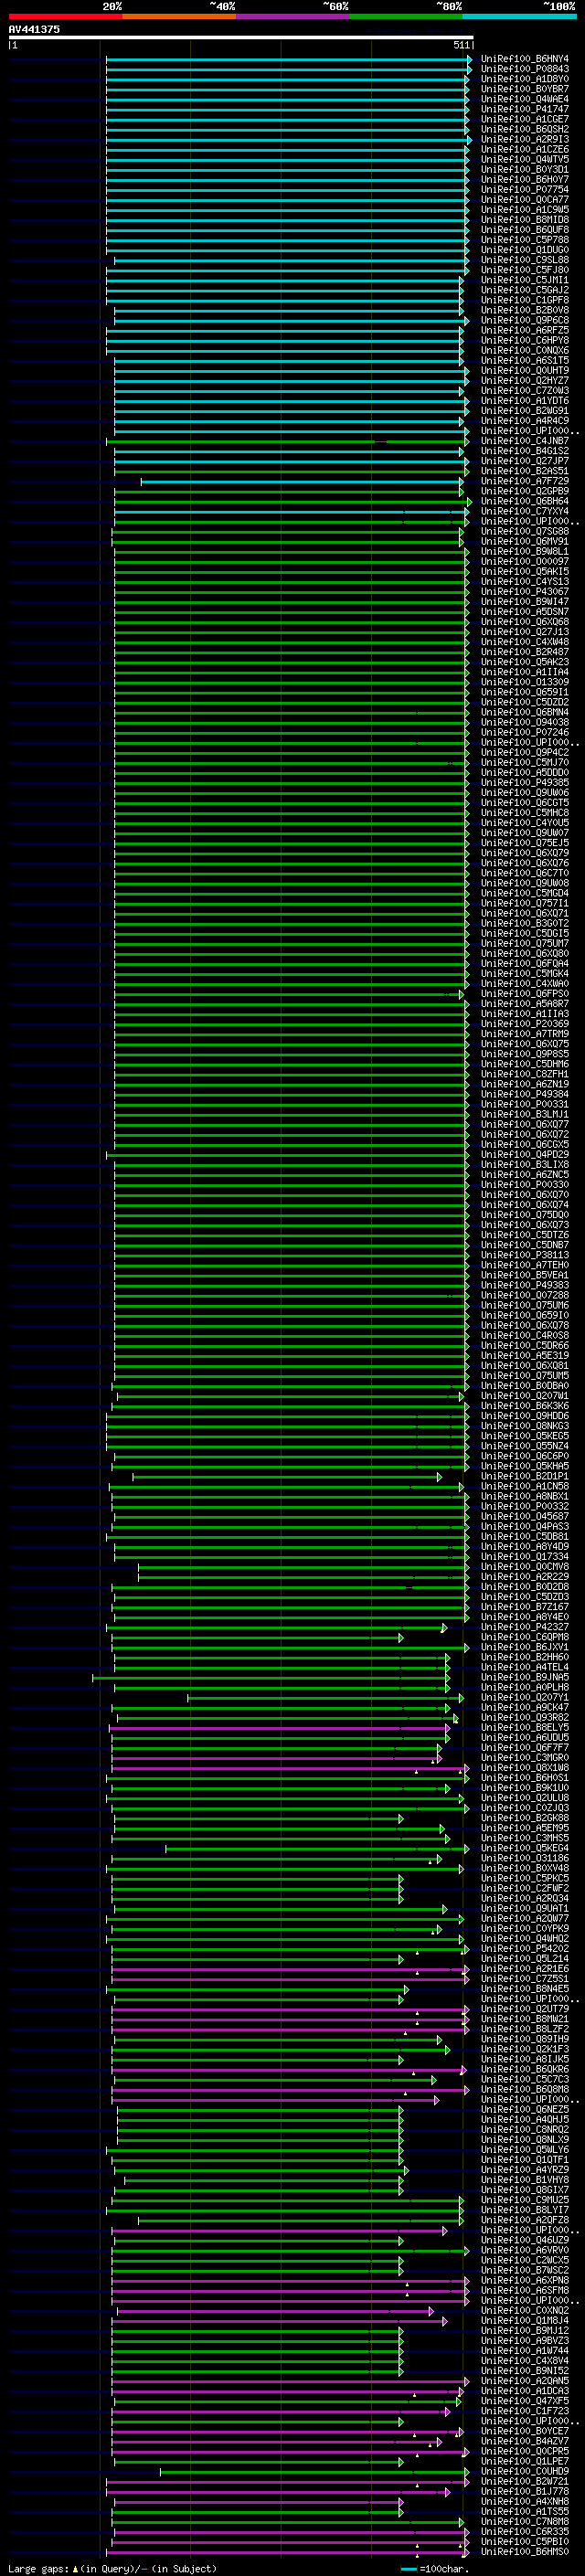
Task: Select the UniRef100_B4G1S2 label
Action: tap(525, 451)
